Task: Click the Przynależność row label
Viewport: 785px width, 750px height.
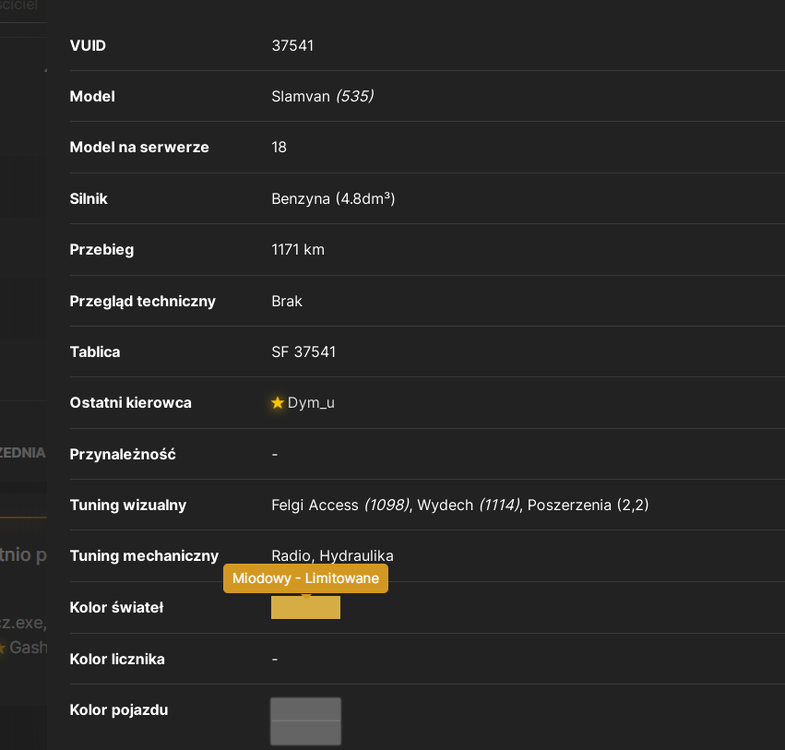Action: (122, 454)
